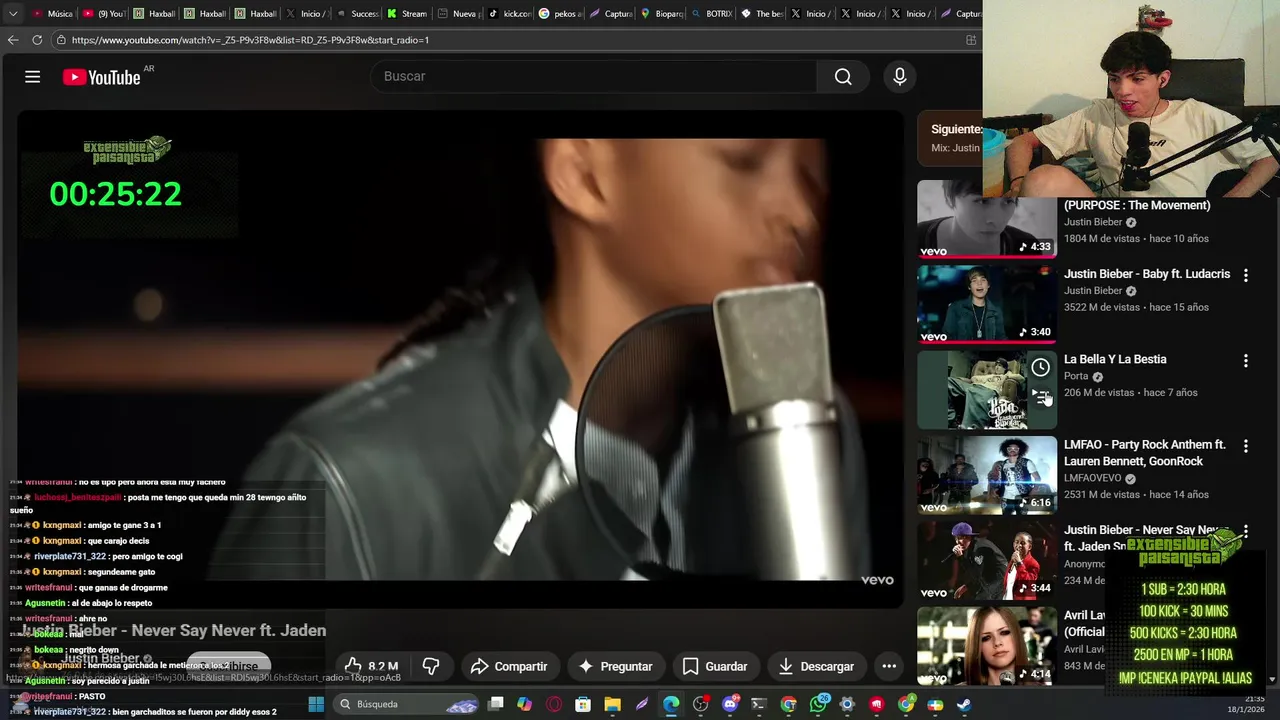Switch to the pekos Google tab
1280x720 pixels.
[560, 13]
